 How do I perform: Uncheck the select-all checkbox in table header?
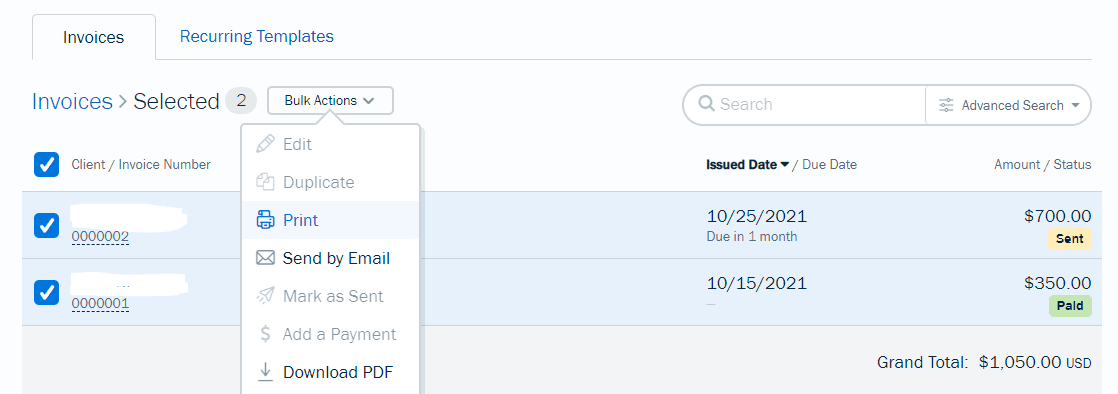click(x=46, y=165)
